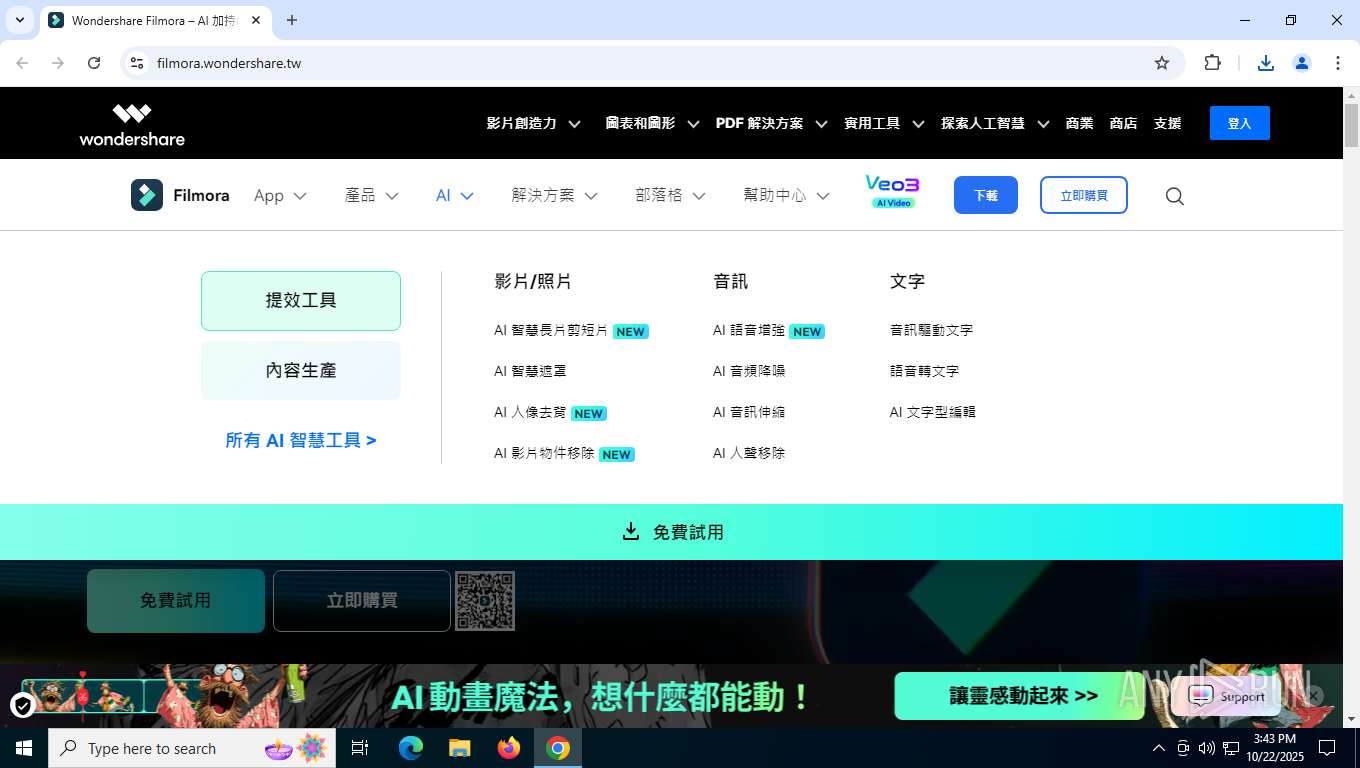
Task: Click the outlined 立即購買 header button
Action: (x=1084, y=195)
